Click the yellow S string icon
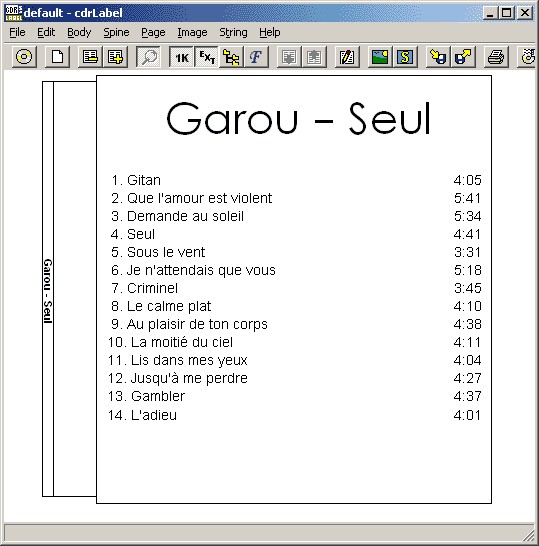This screenshot has width=539, height=546. pos(405,57)
